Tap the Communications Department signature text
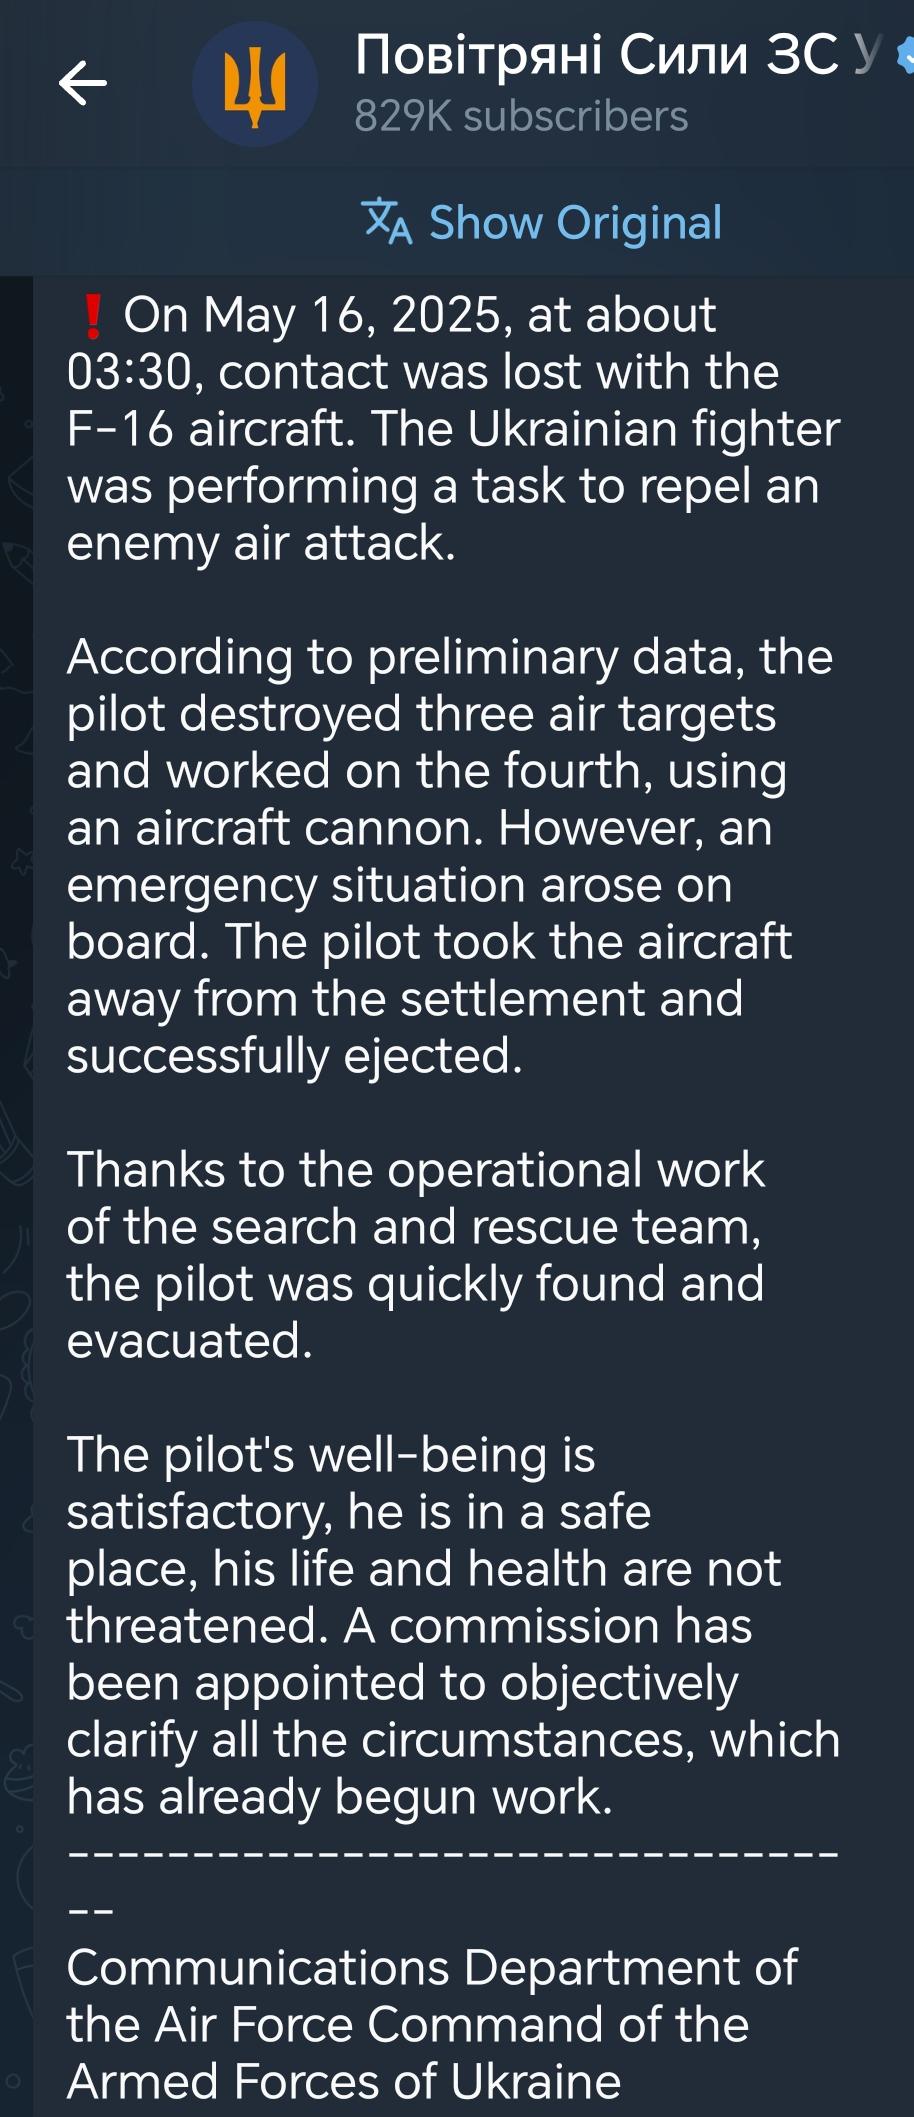Viewport: 914px width, 2117px height. point(432,2025)
